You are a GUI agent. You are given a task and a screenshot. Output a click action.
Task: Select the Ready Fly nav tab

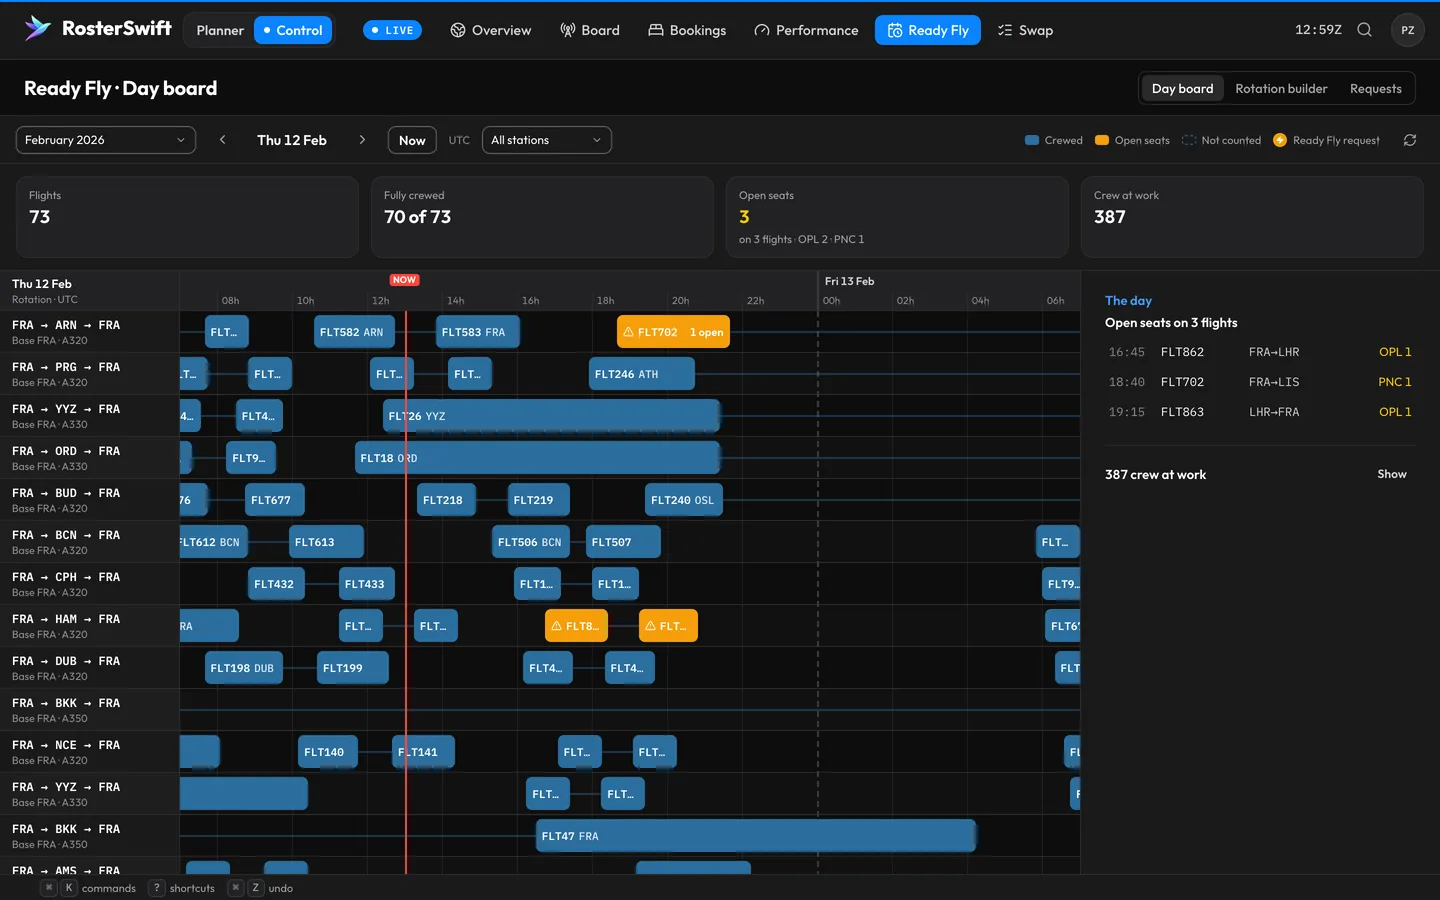tap(928, 30)
